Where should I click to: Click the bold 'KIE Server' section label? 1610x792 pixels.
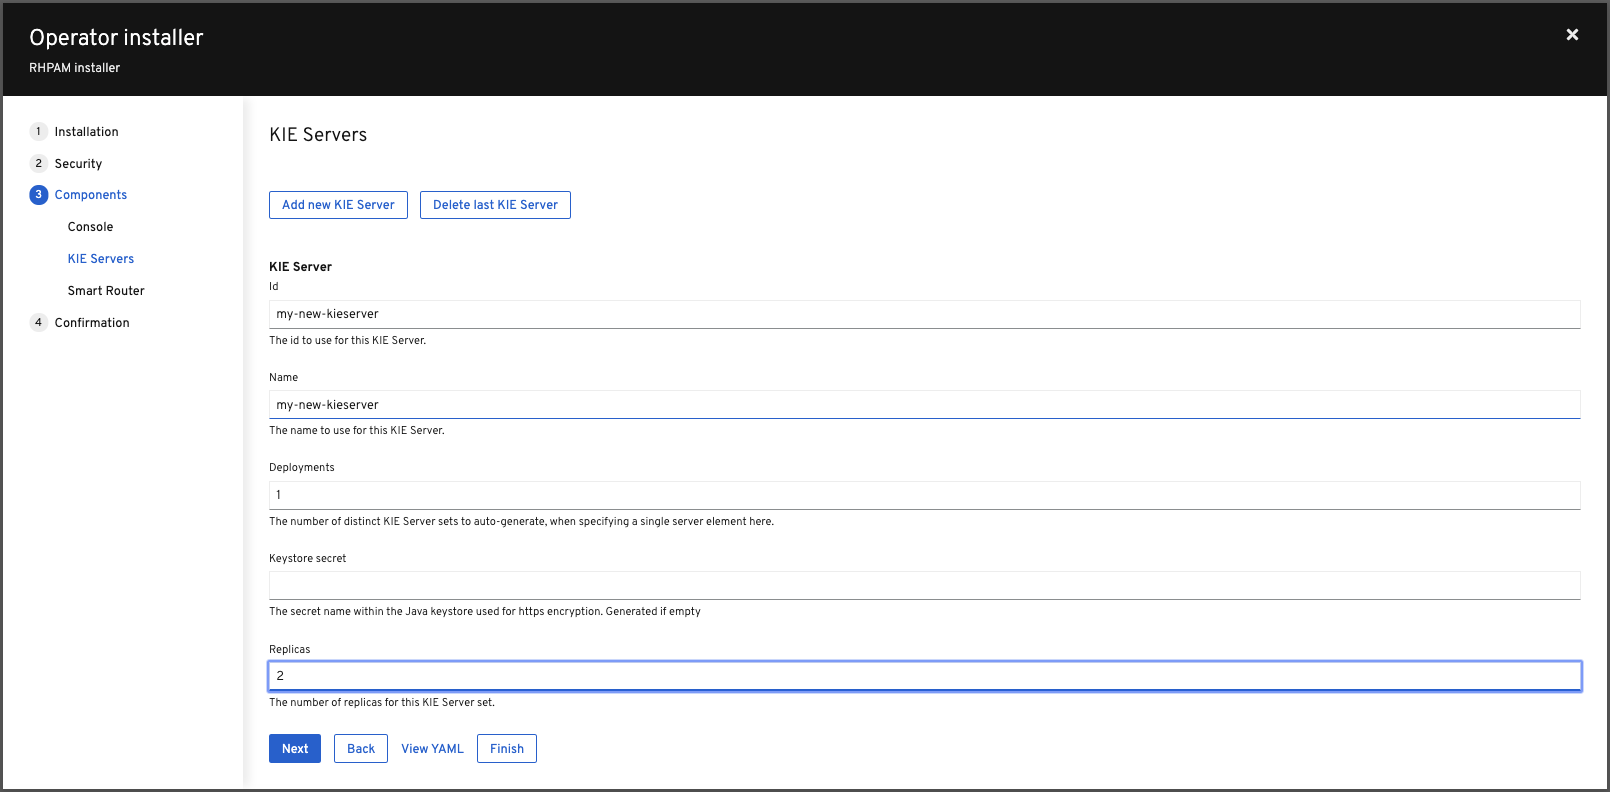click(x=300, y=267)
